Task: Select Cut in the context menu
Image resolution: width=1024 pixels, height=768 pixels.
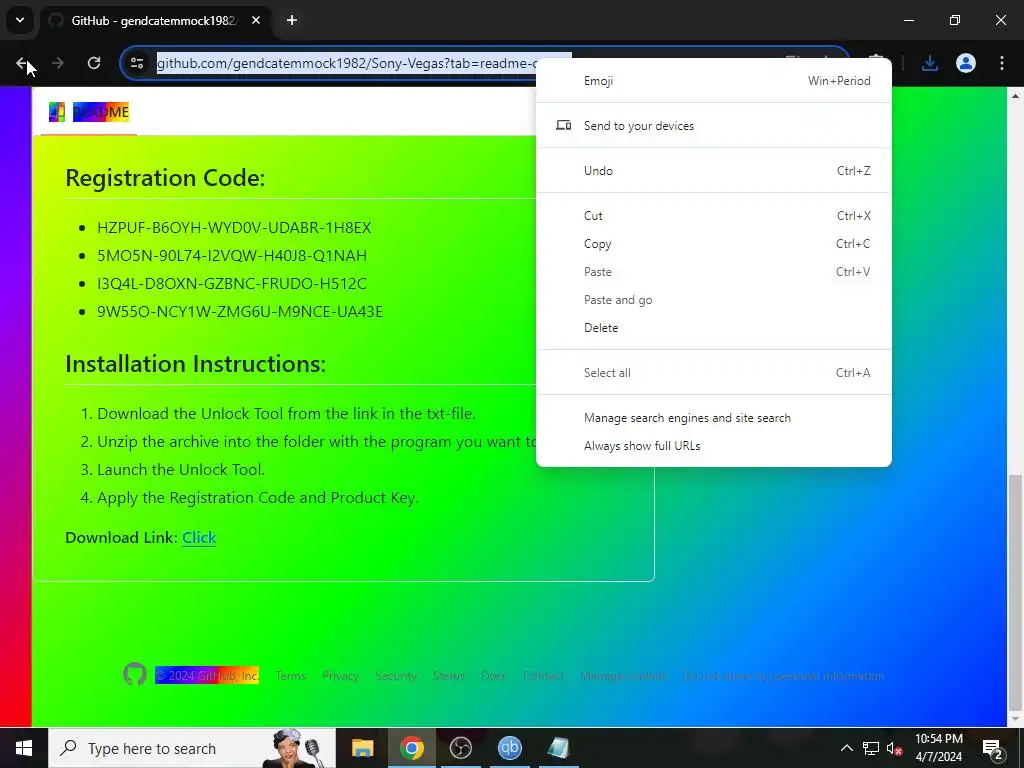Action: point(714,216)
